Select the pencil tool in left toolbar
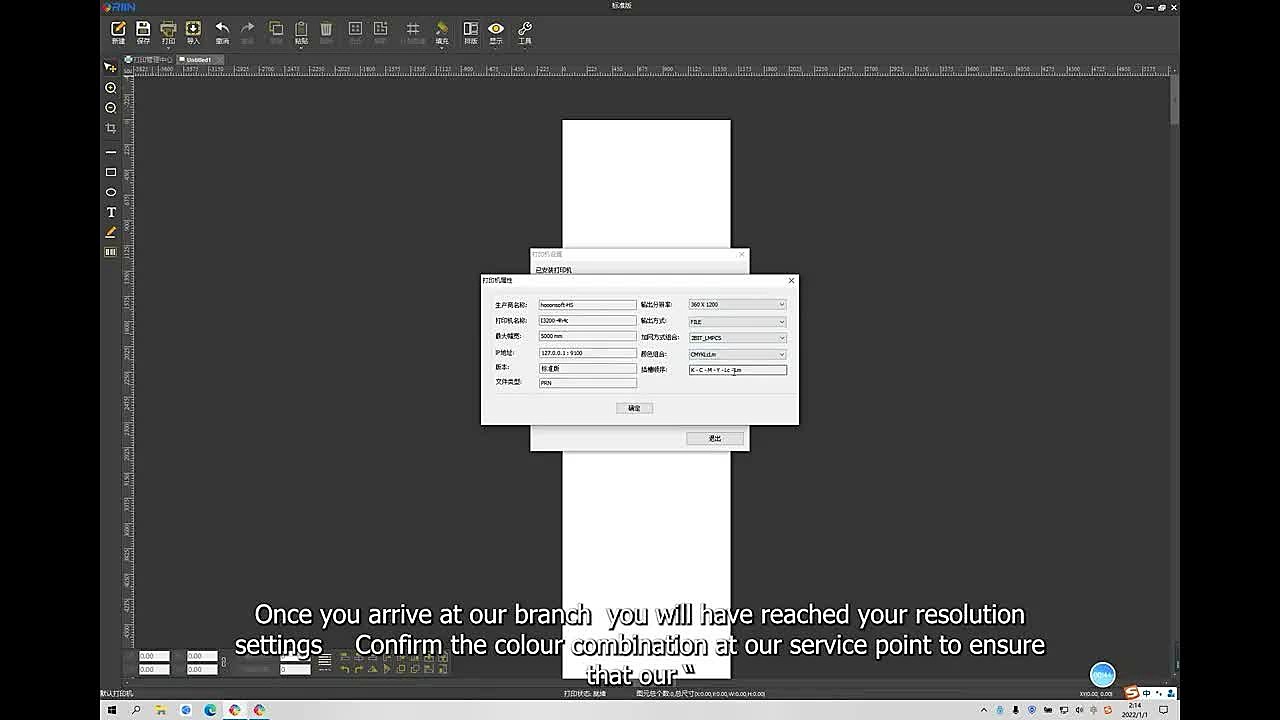 (111, 232)
